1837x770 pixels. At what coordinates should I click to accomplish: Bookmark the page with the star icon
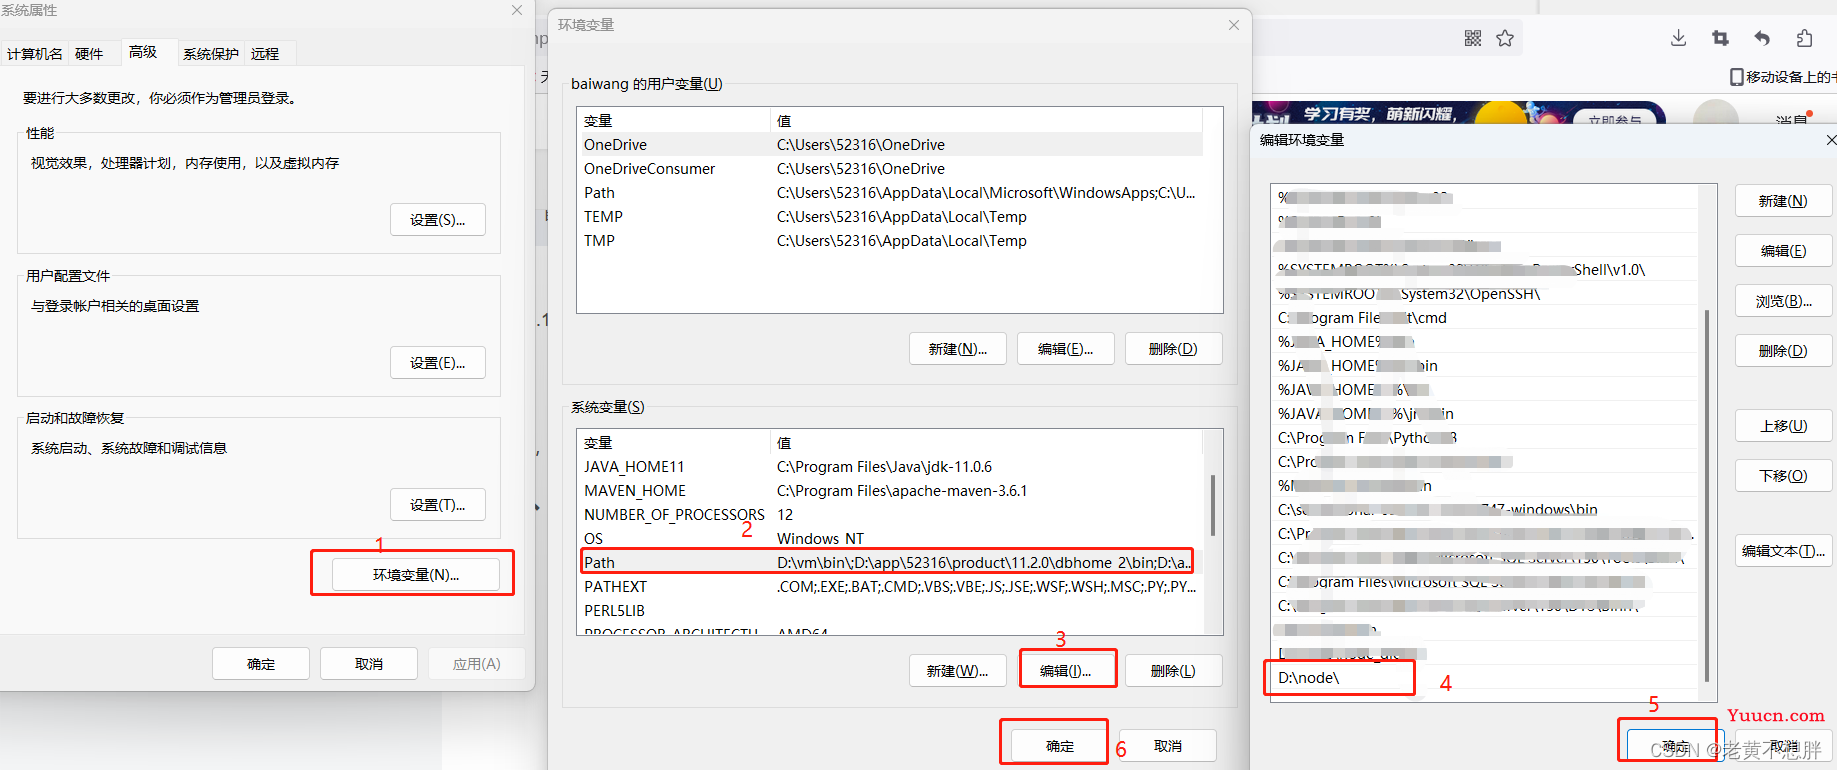(x=1505, y=38)
